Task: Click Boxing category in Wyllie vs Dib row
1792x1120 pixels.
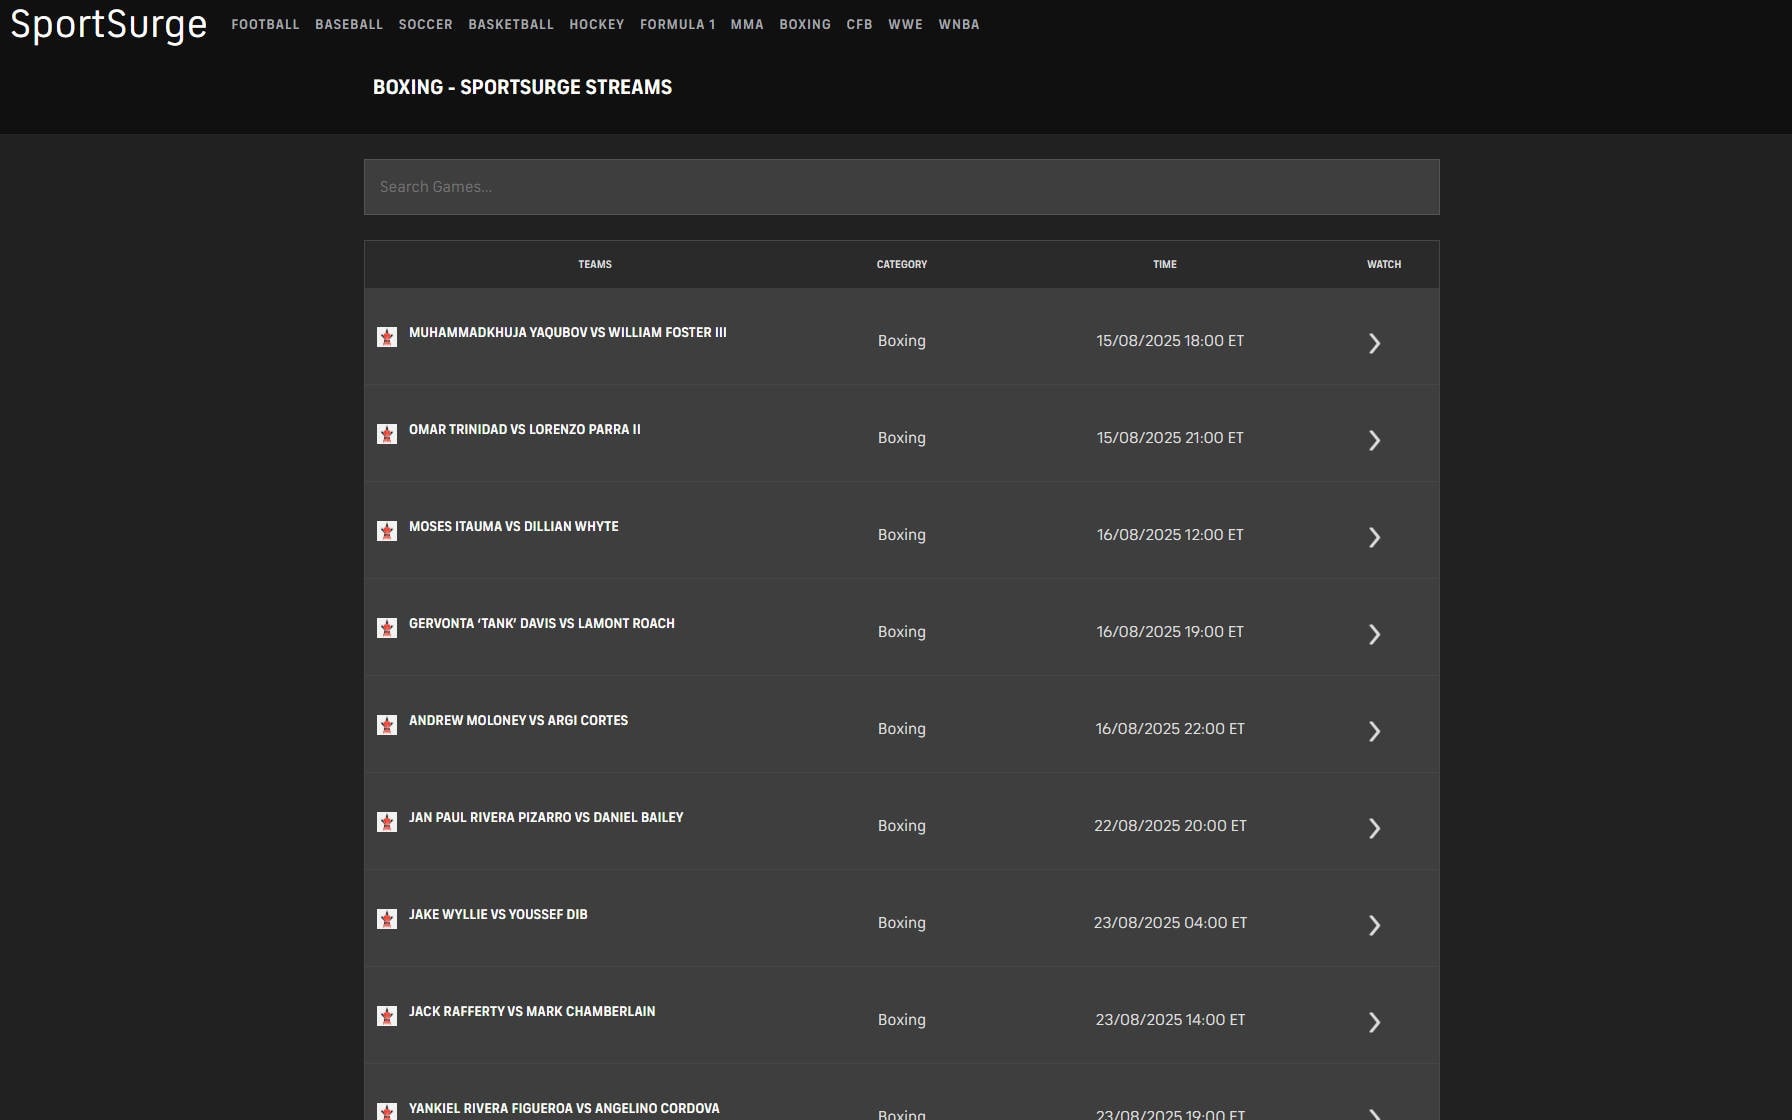Action: (x=902, y=923)
